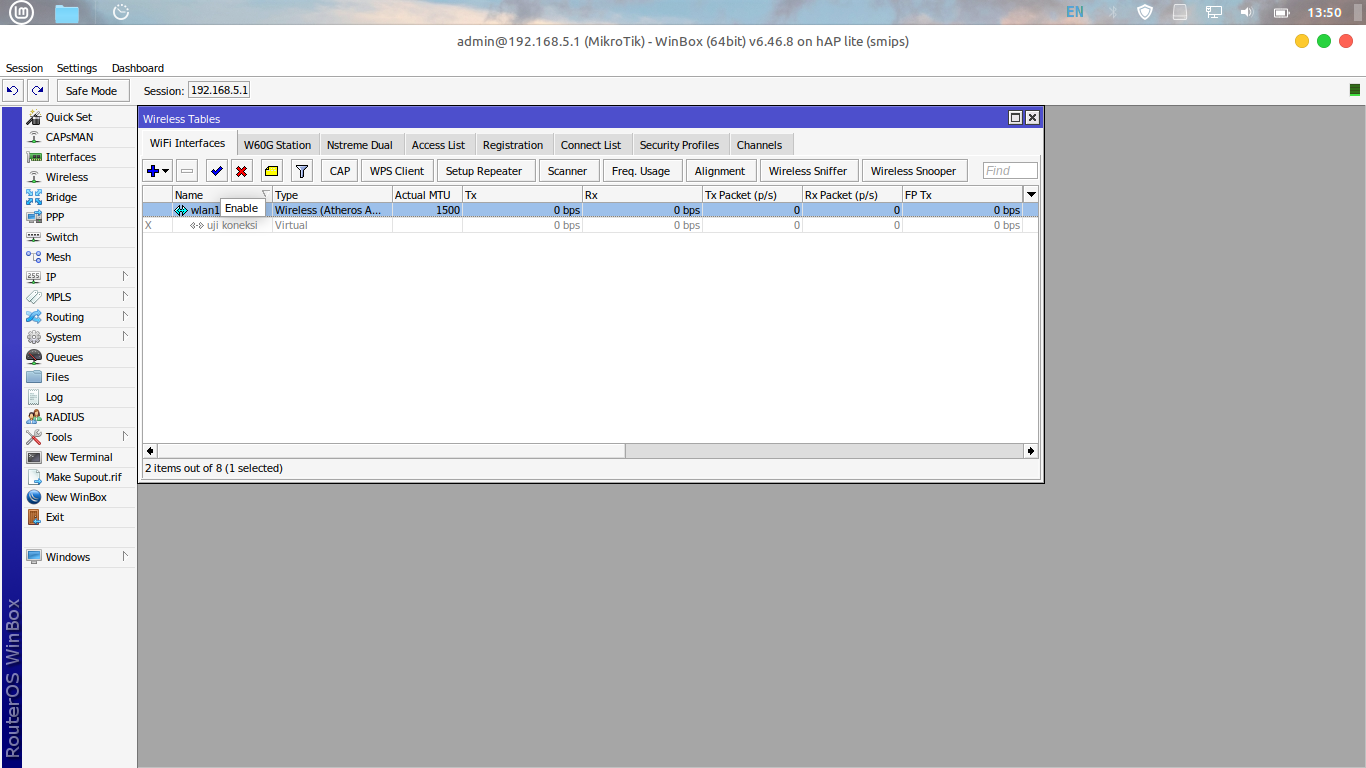Switch to Nstreme Dual tab
The image size is (1366, 768).
tap(360, 145)
